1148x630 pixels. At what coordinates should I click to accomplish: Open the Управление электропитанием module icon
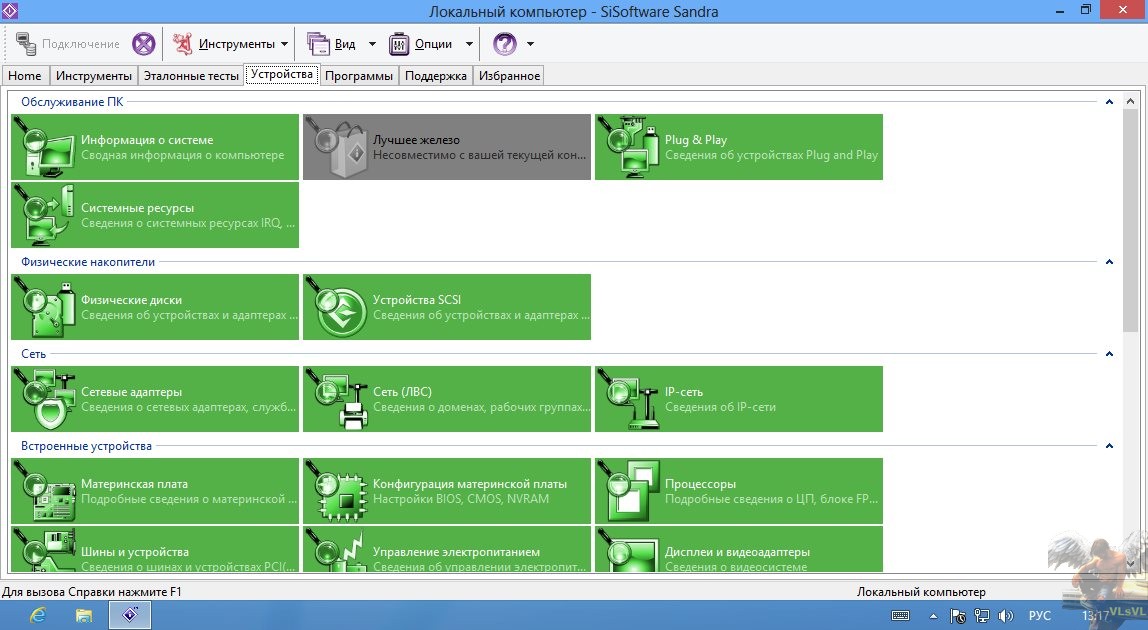(337, 549)
